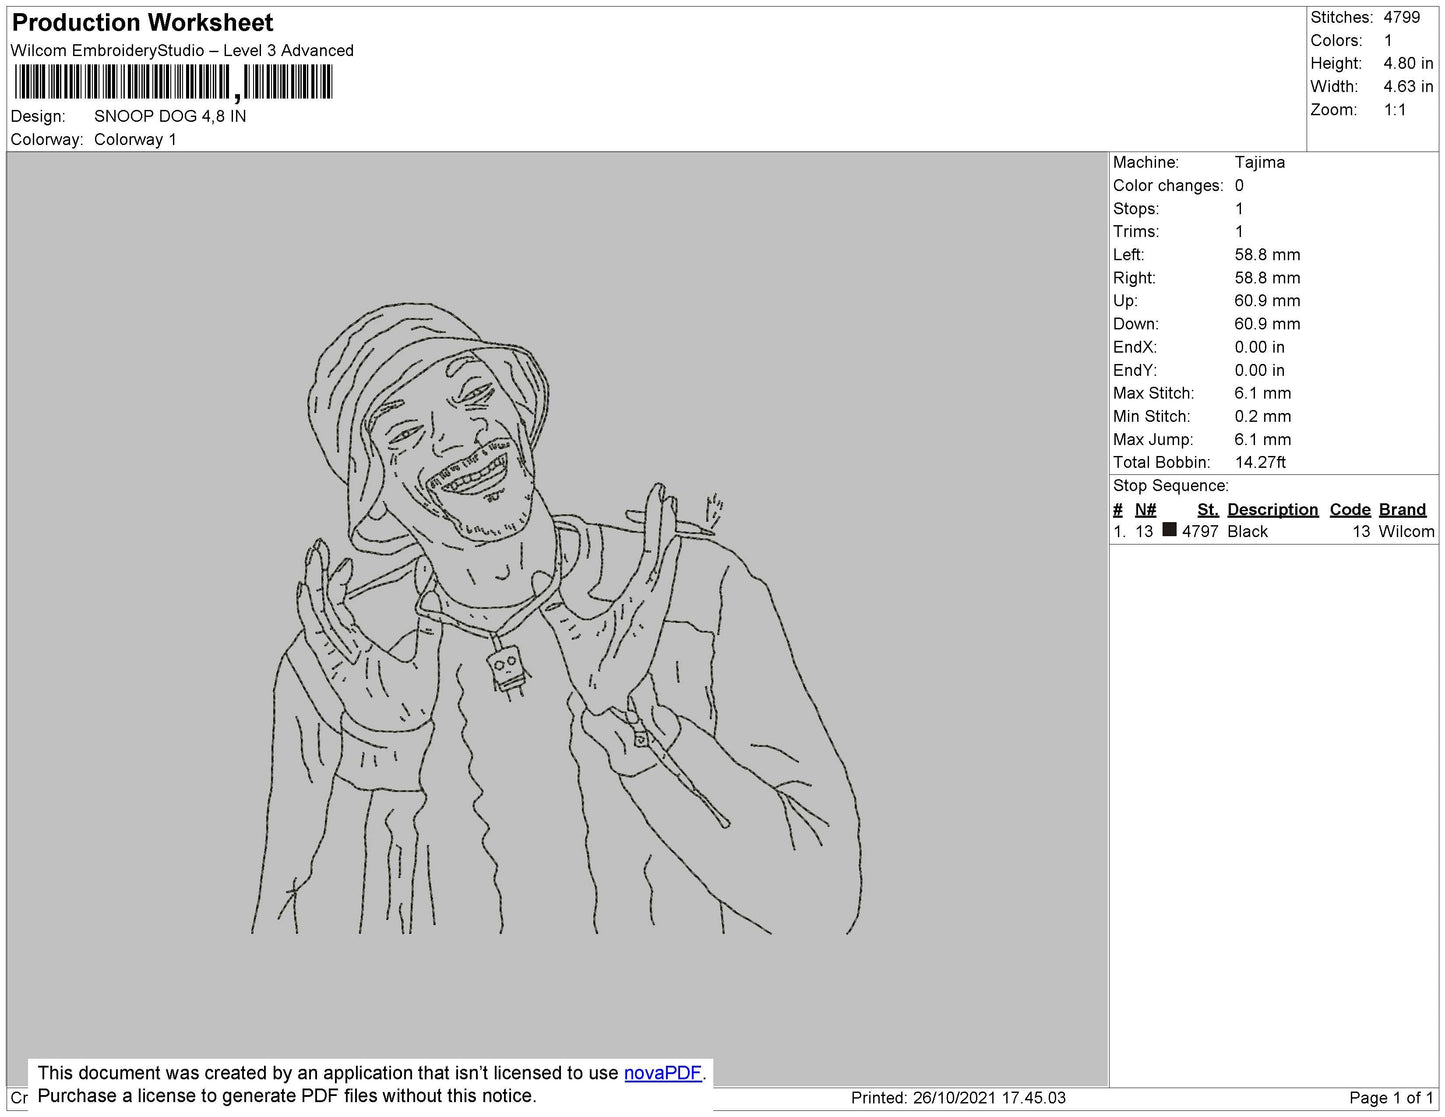Select the Min Stitch value '0.2 mm'
Image resolution: width=1445 pixels, height=1117 pixels.
coord(1263,417)
